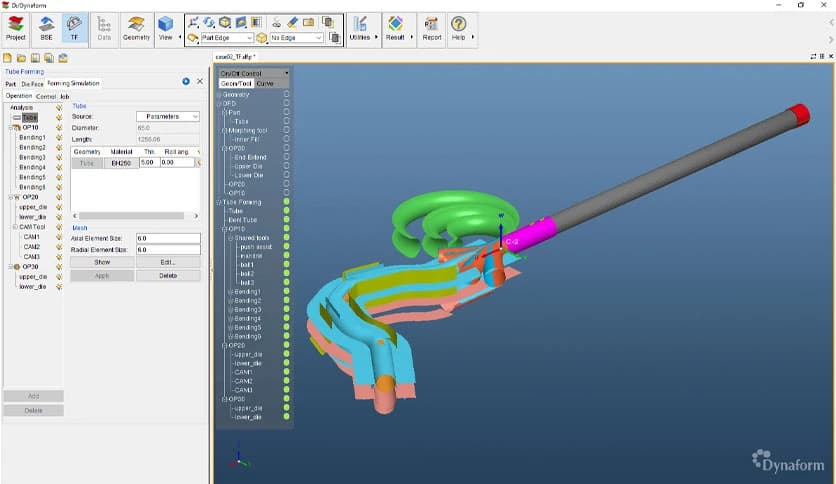836x484 pixels.
Task: Click the Show mesh button
Action: 102,262
